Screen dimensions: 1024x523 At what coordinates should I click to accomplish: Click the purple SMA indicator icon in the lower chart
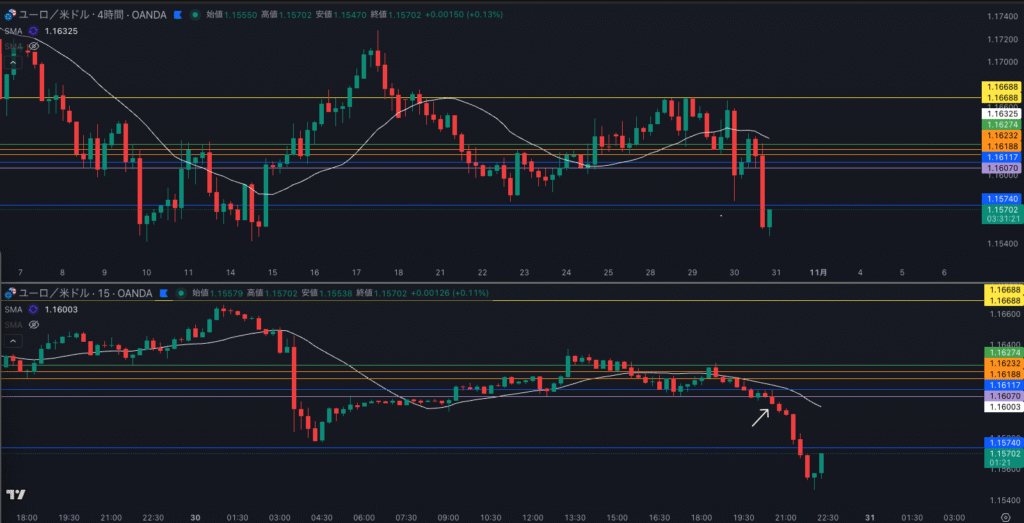coord(33,310)
